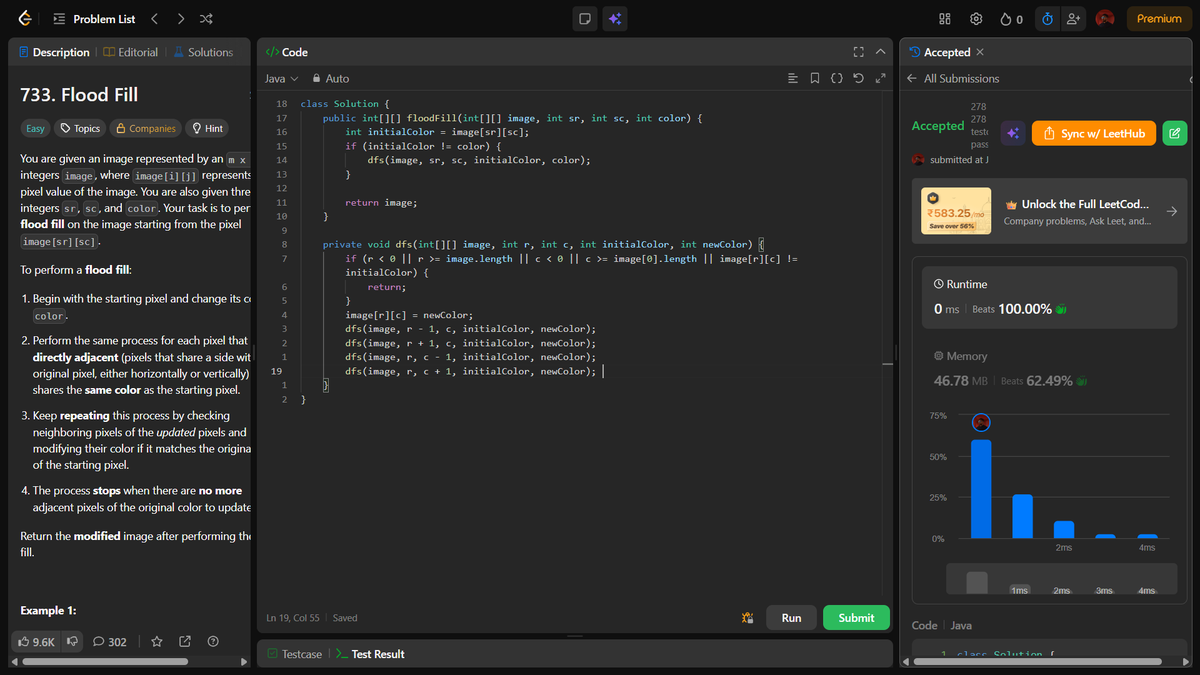Open the Problem List panel
Image resolution: width=1200 pixels, height=675 pixels.
(94, 19)
